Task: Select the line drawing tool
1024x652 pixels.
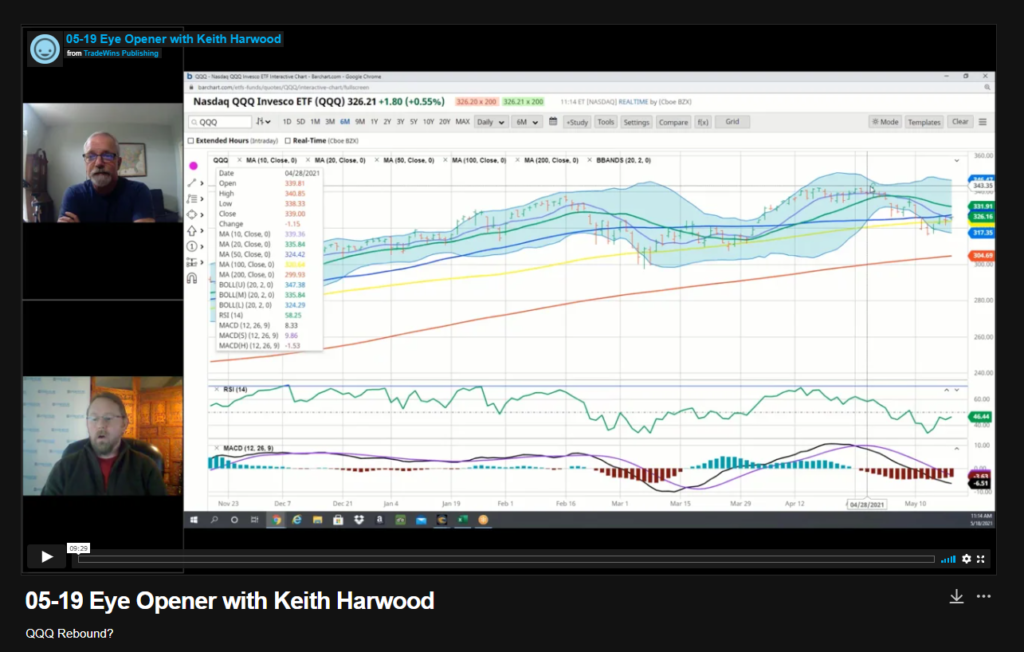Action: point(192,182)
